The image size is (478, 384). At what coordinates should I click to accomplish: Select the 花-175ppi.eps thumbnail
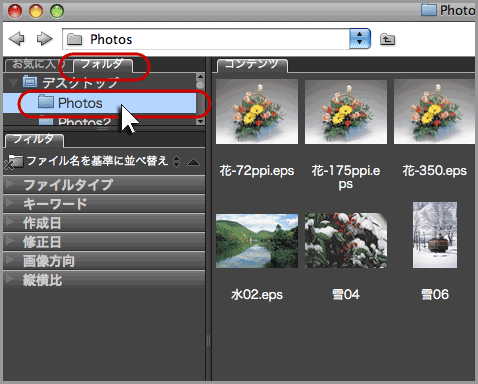(346, 112)
